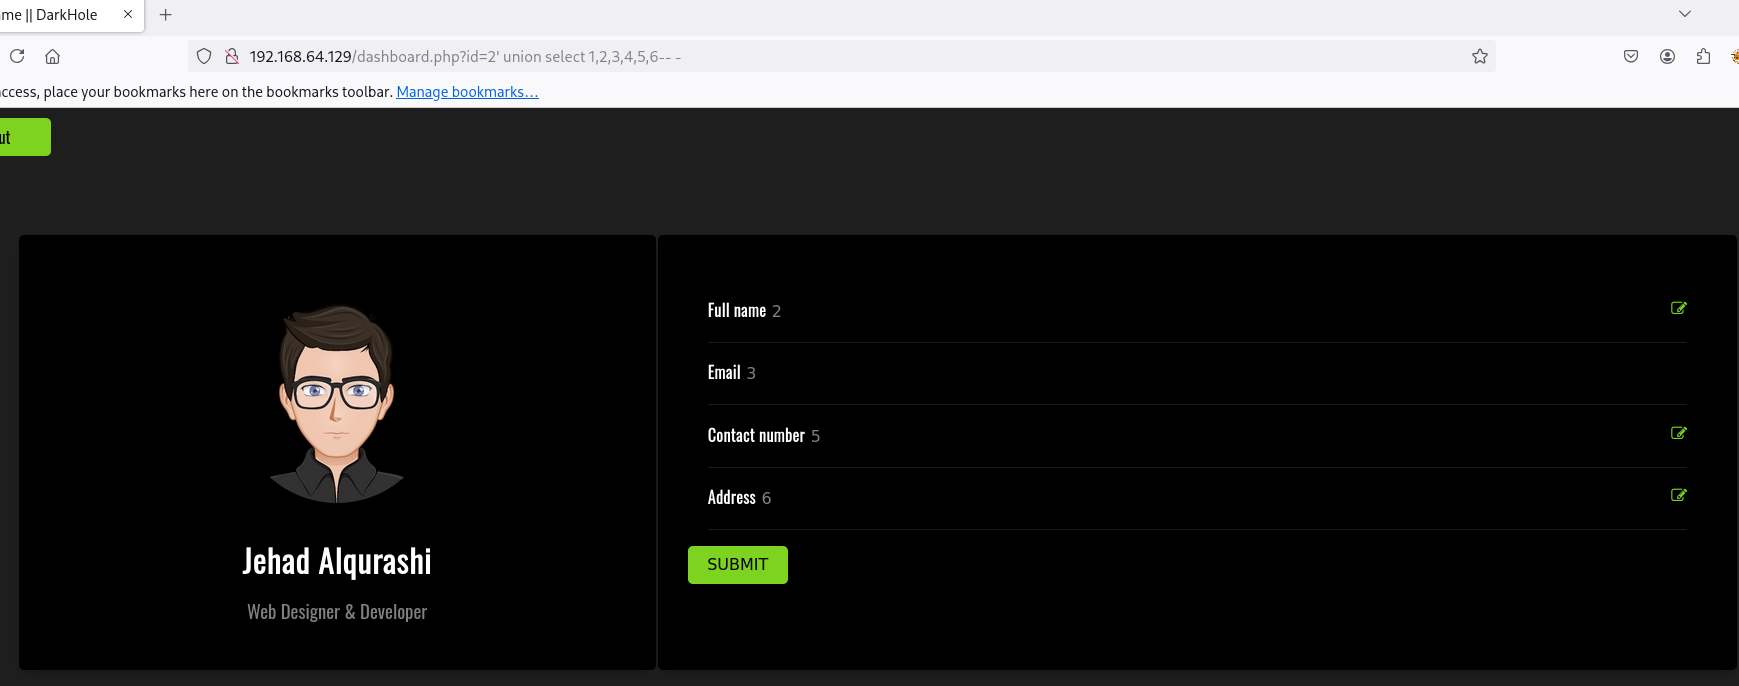Expand the list all tabs chevron

point(1685,14)
